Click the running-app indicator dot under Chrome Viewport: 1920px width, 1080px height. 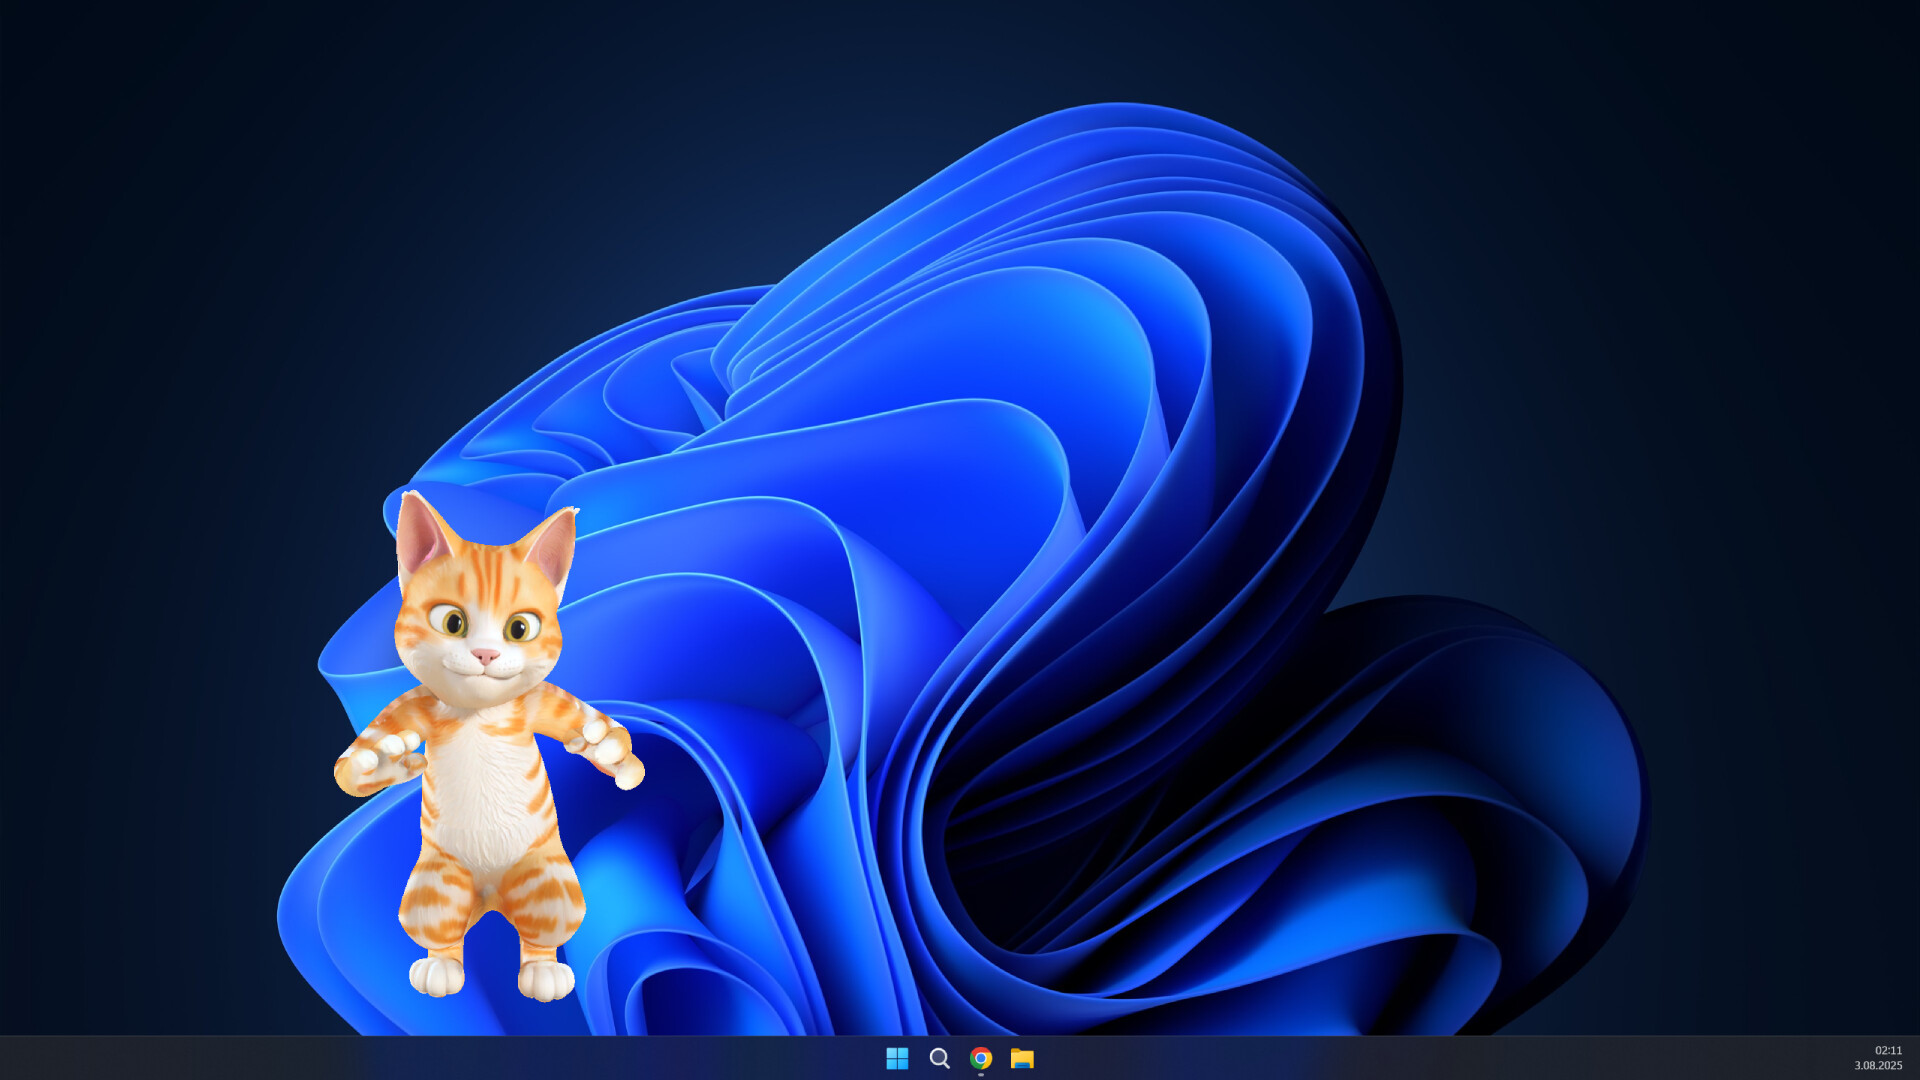point(980,1073)
